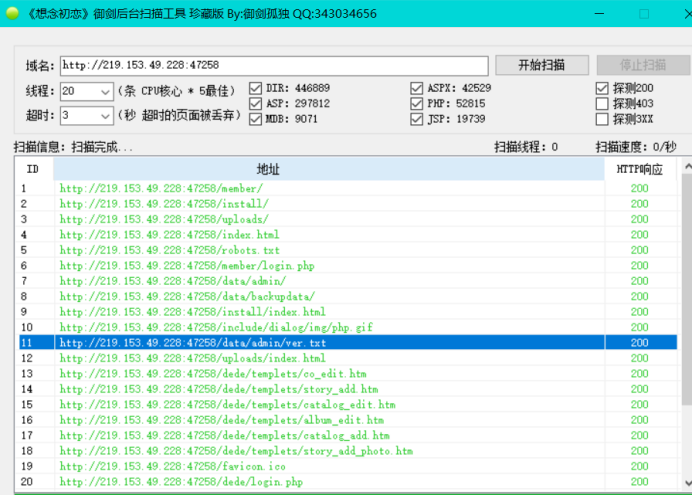Toggle the JSP: 19739 checkbox

tap(416, 119)
